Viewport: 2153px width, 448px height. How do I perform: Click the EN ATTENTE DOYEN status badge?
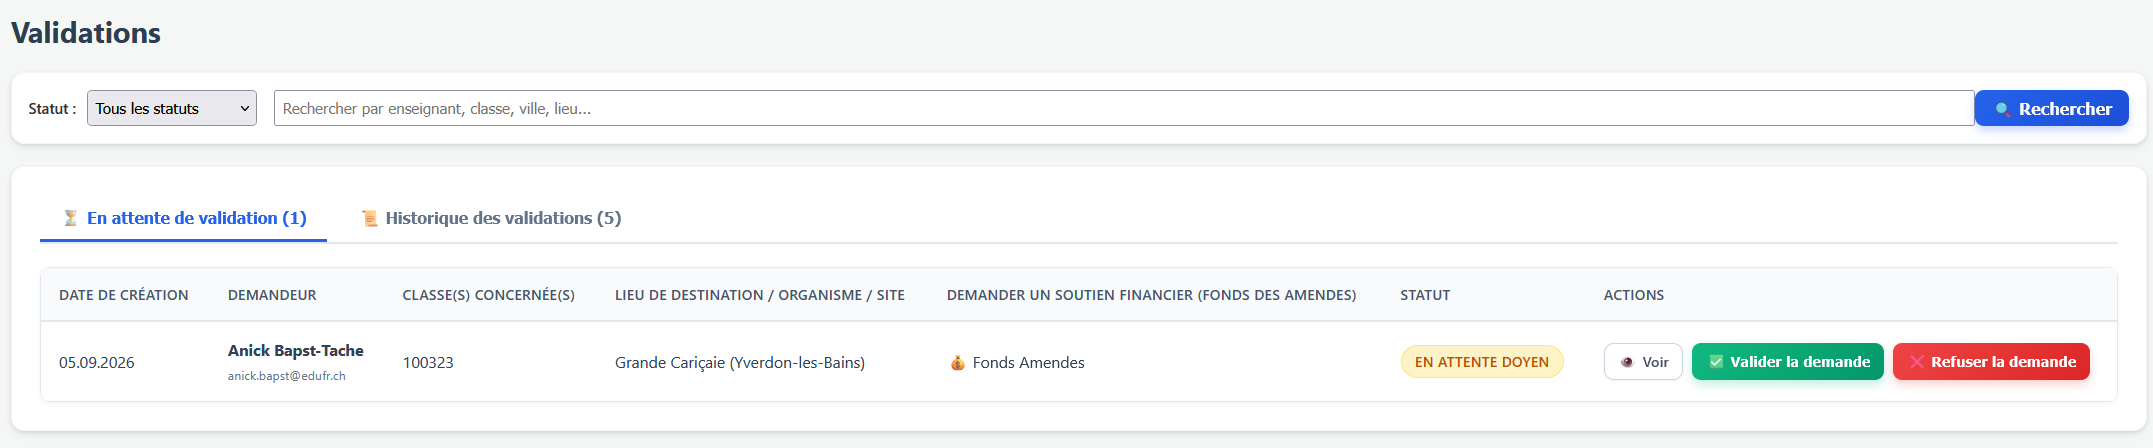tap(1482, 362)
